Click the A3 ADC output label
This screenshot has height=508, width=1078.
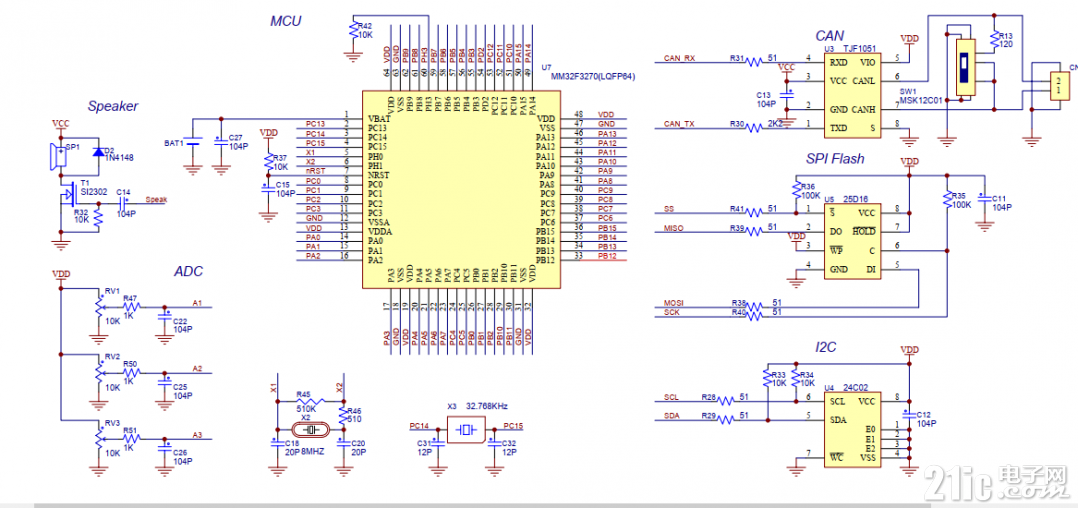[197, 434]
